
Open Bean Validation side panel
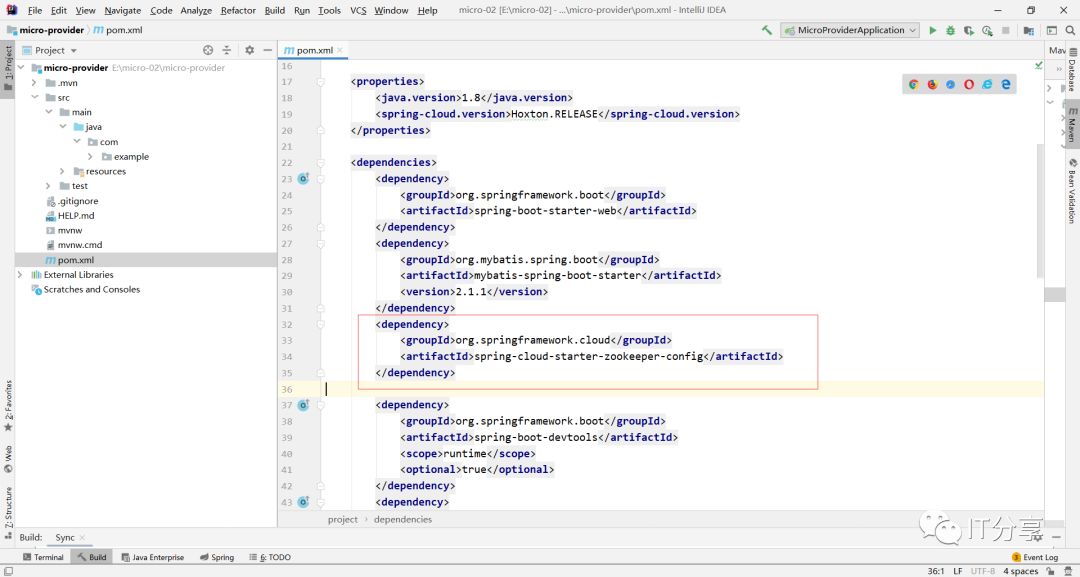click(x=1072, y=191)
